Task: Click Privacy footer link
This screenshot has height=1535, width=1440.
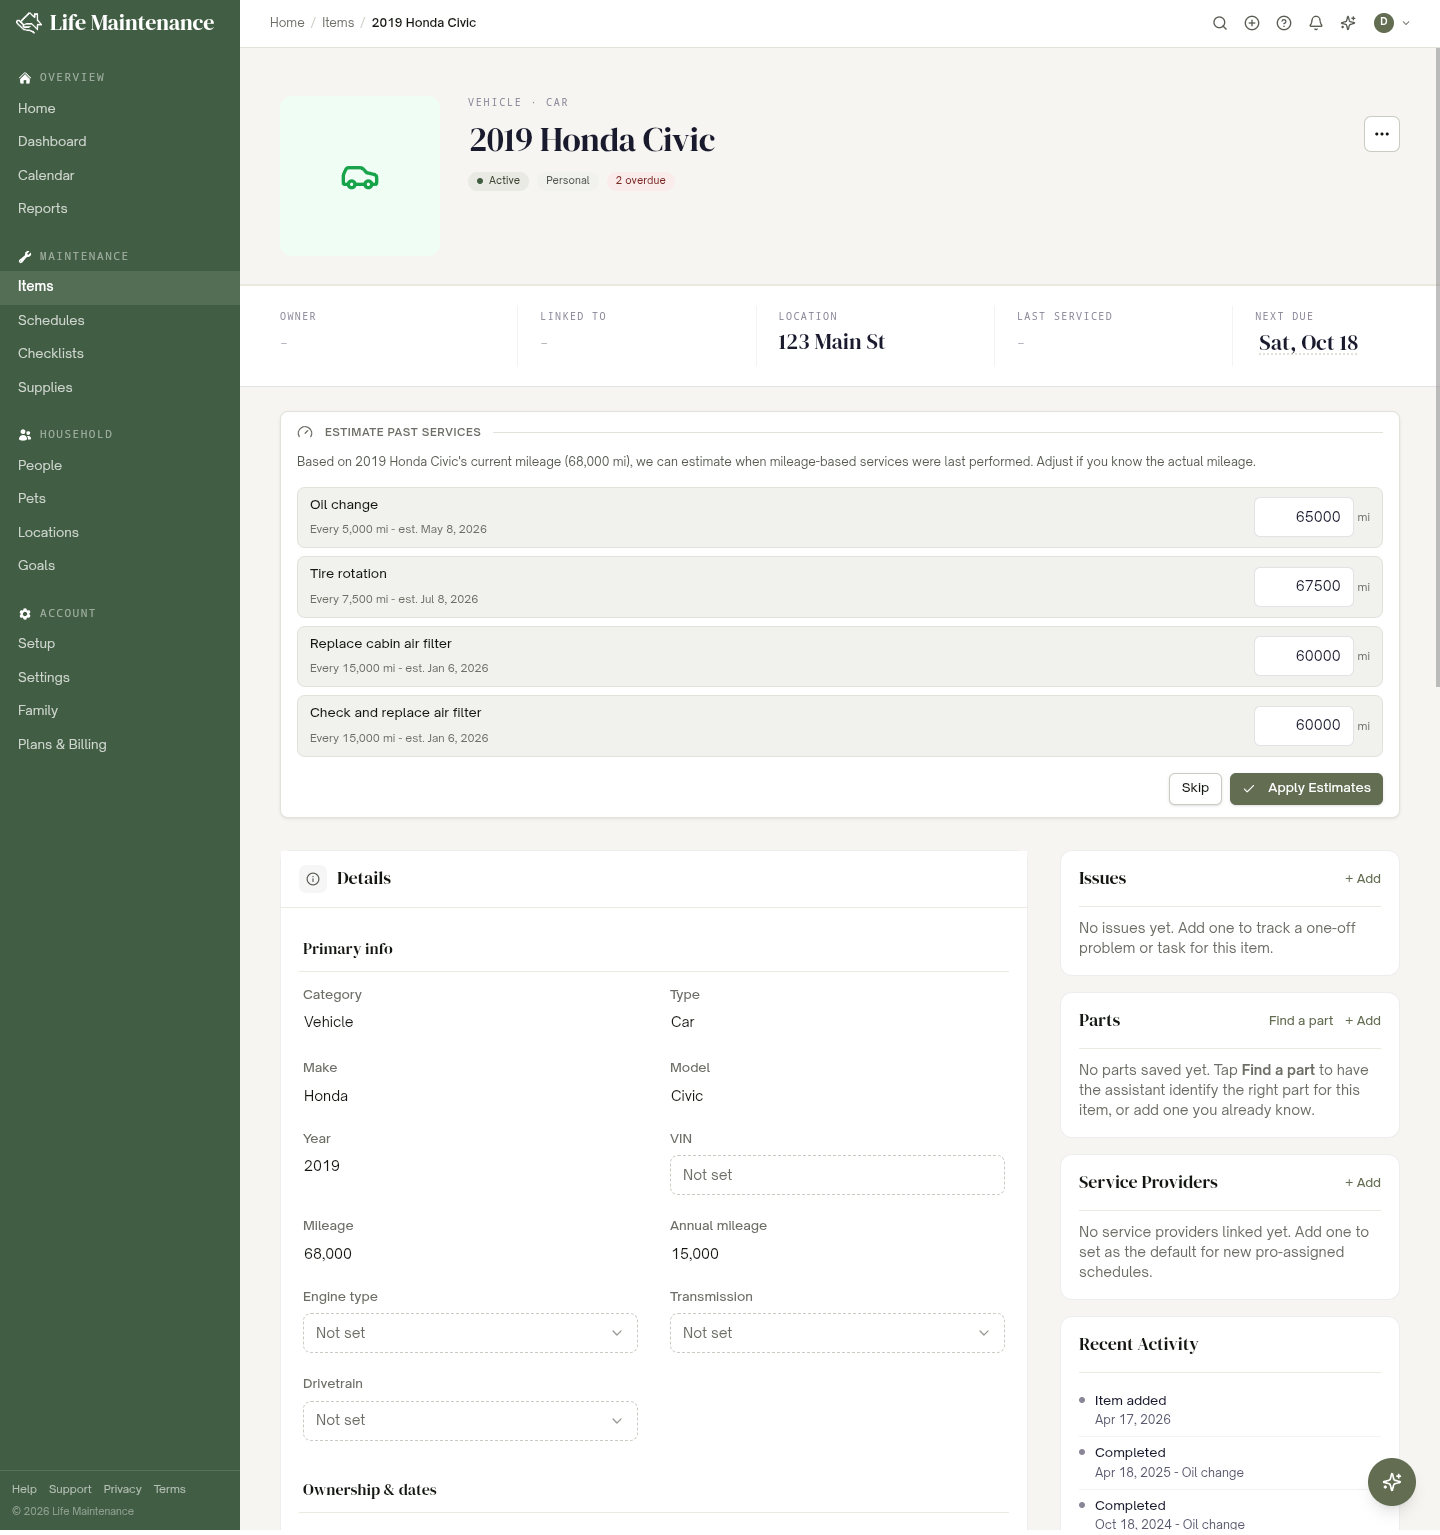Action: [x=123, y=1490]
